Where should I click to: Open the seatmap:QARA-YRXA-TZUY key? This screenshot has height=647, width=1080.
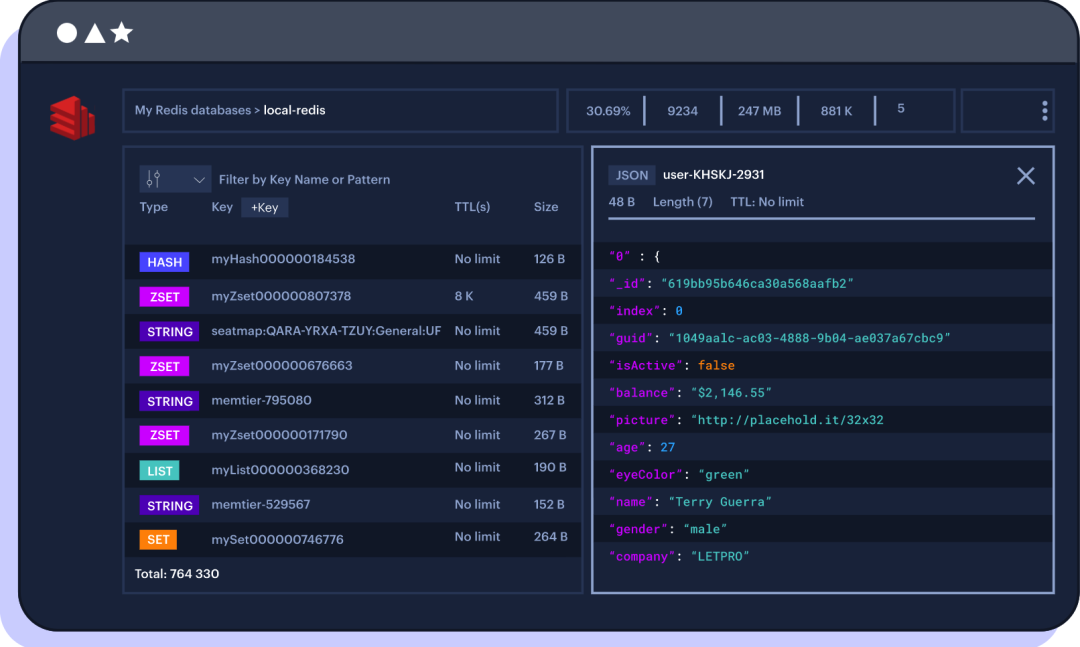(x=326, y=331)
